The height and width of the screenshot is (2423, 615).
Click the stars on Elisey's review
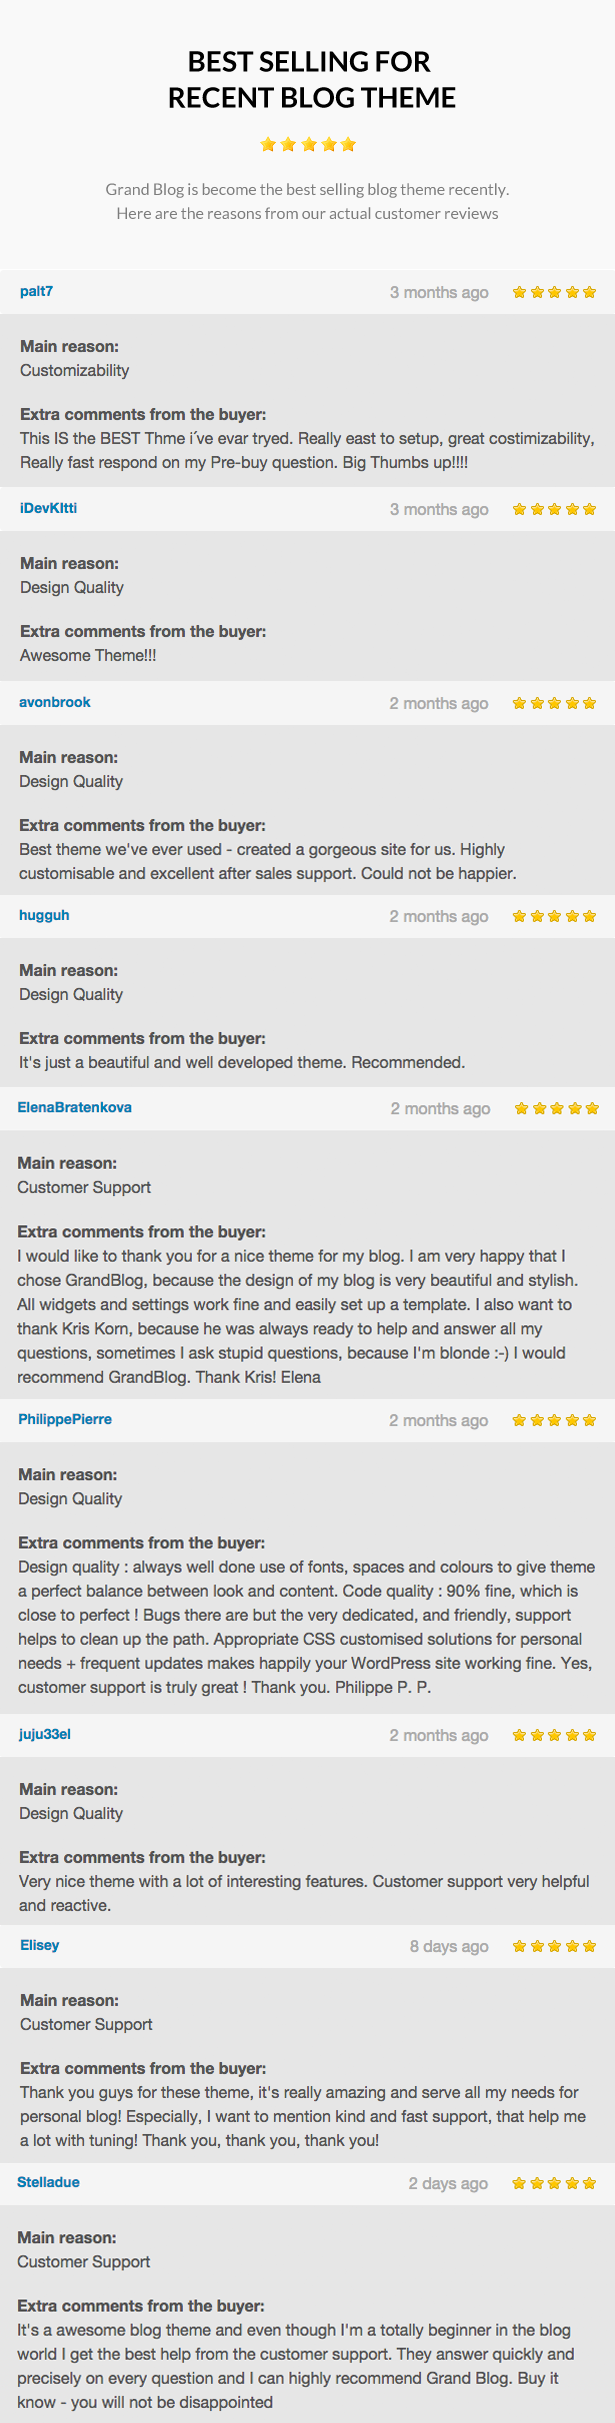(554, 1946)
